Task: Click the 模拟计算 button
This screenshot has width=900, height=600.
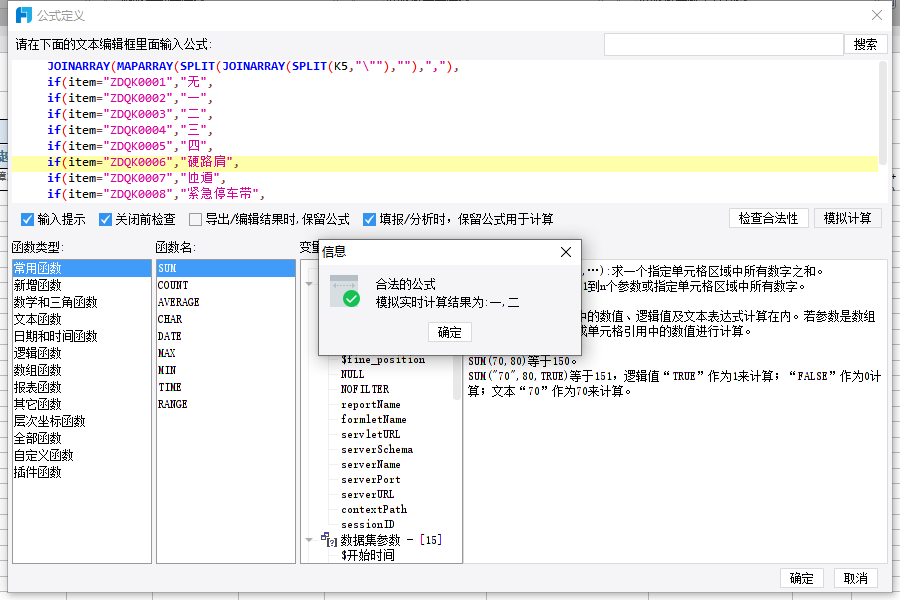Action: tap(848, 219)
